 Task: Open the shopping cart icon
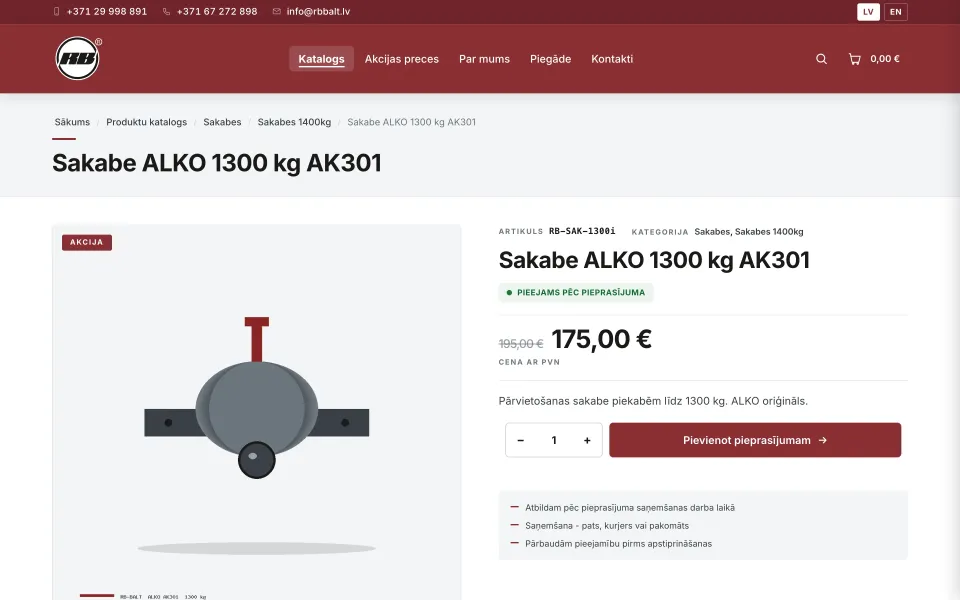pyautogui.click(x=854, y=59)
